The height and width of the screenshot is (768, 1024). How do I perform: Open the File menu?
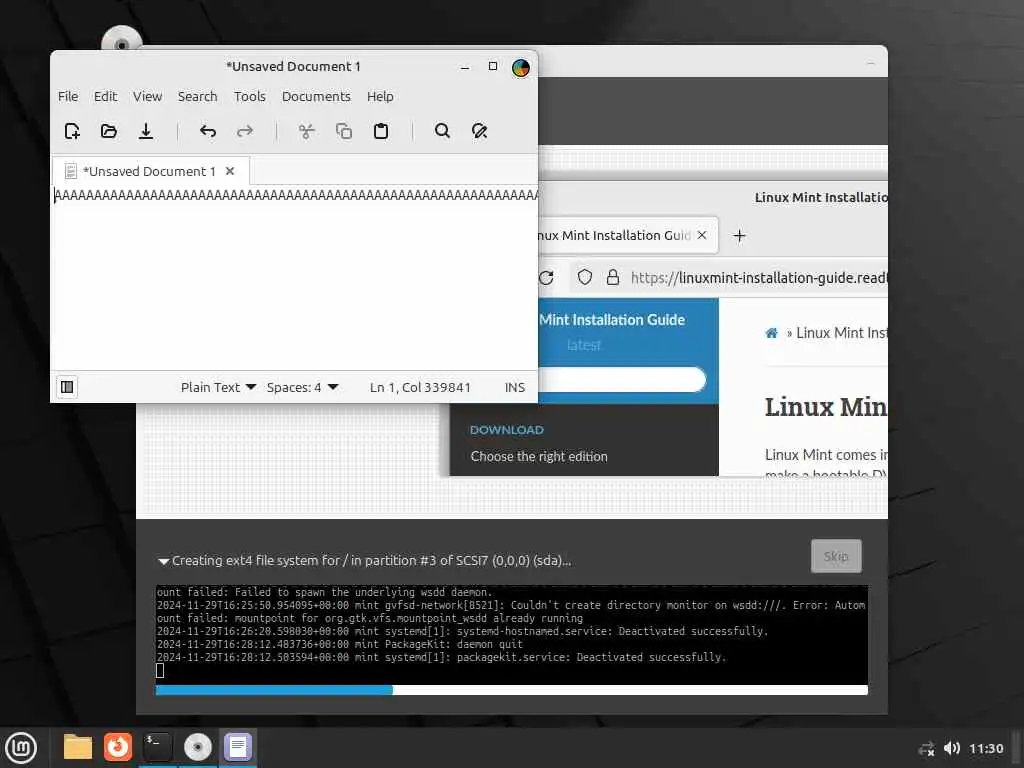click(68, 97)
